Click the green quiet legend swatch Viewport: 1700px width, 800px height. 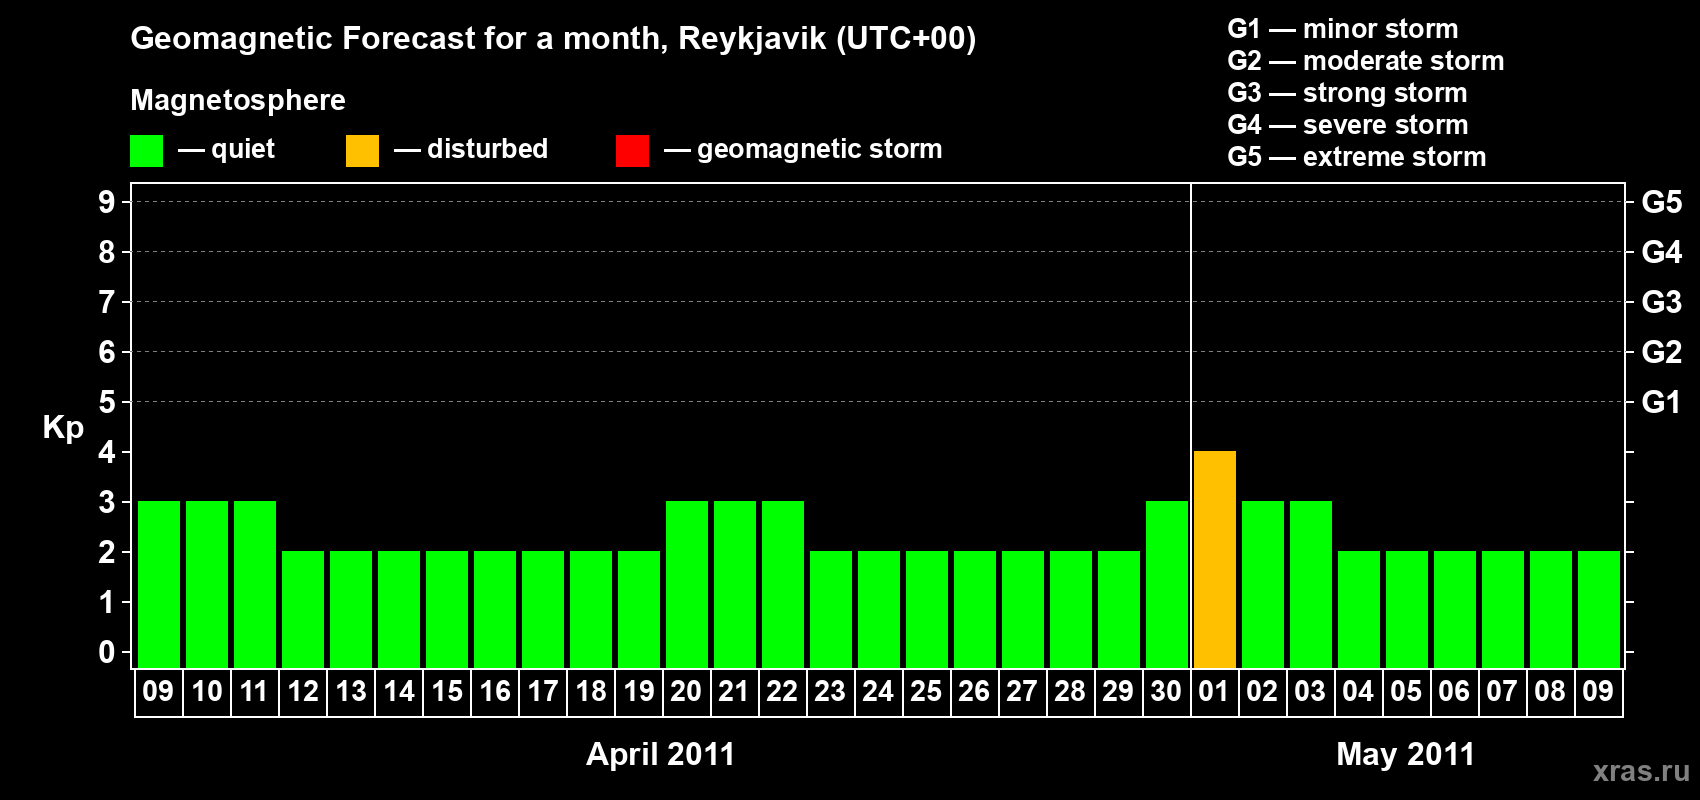point(146,151)
